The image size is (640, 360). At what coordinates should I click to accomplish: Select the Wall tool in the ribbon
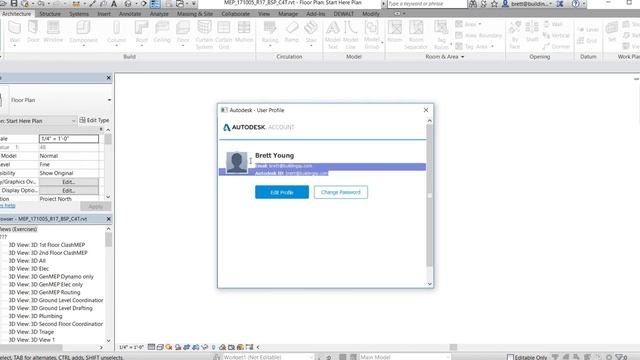(x=15, y=32)
